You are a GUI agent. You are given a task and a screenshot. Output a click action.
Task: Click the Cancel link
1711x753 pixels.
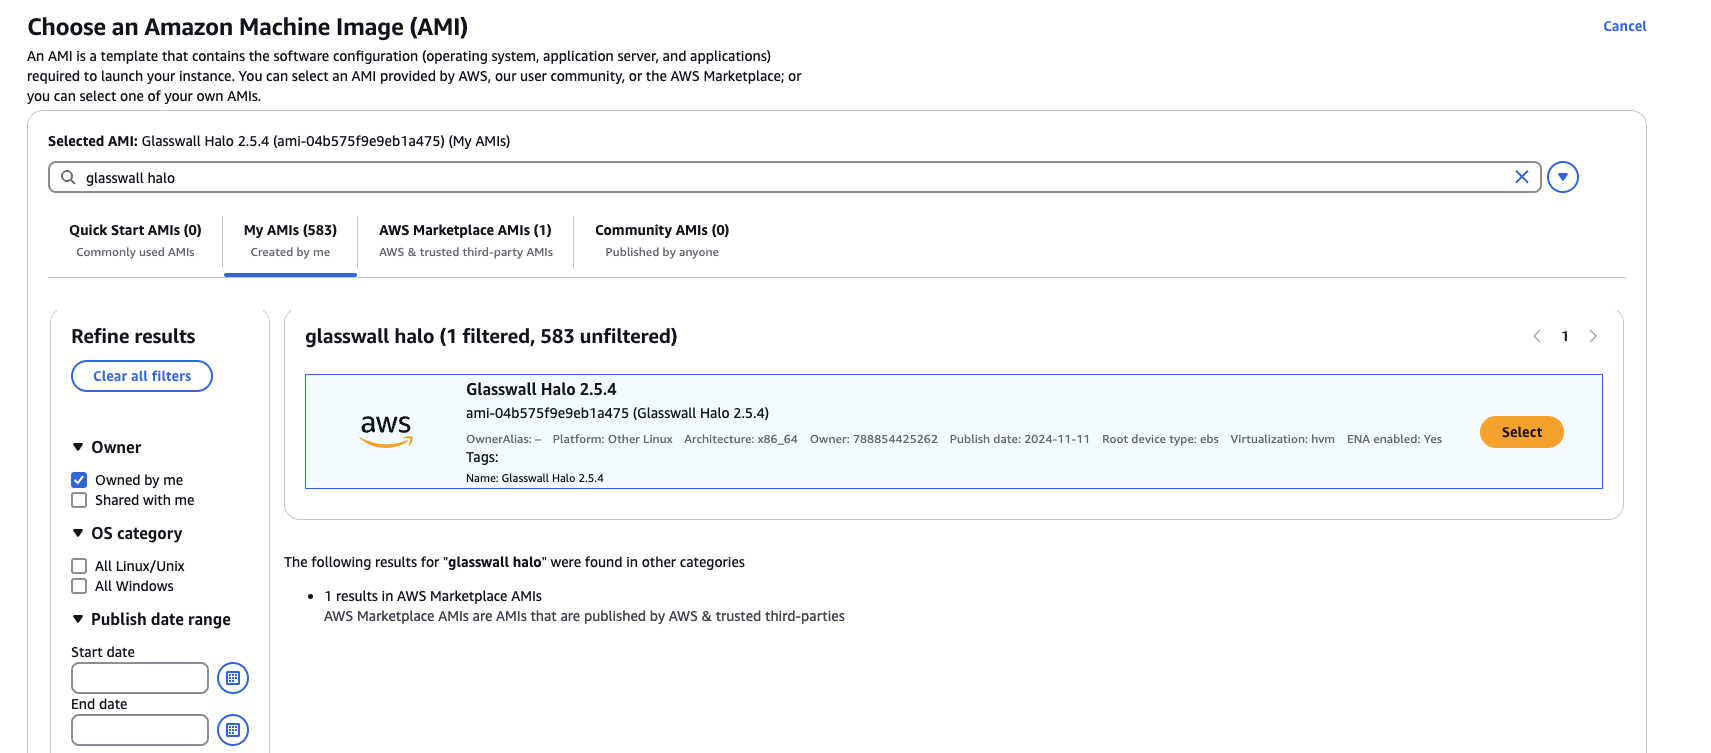tap(1624, 26)
